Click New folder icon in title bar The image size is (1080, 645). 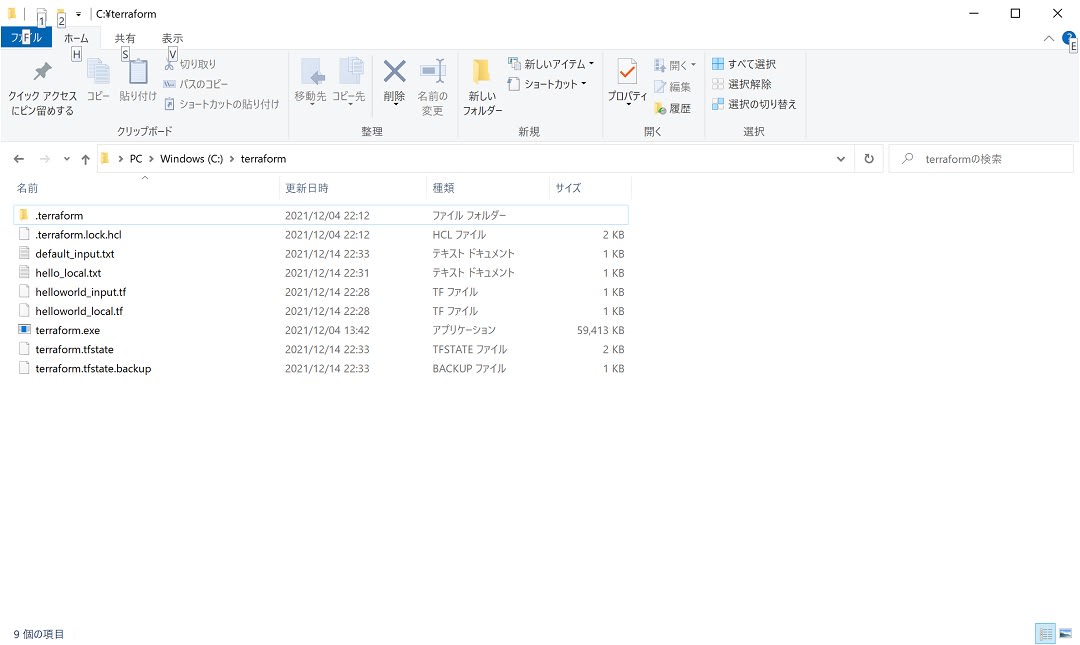click(61, 14)
